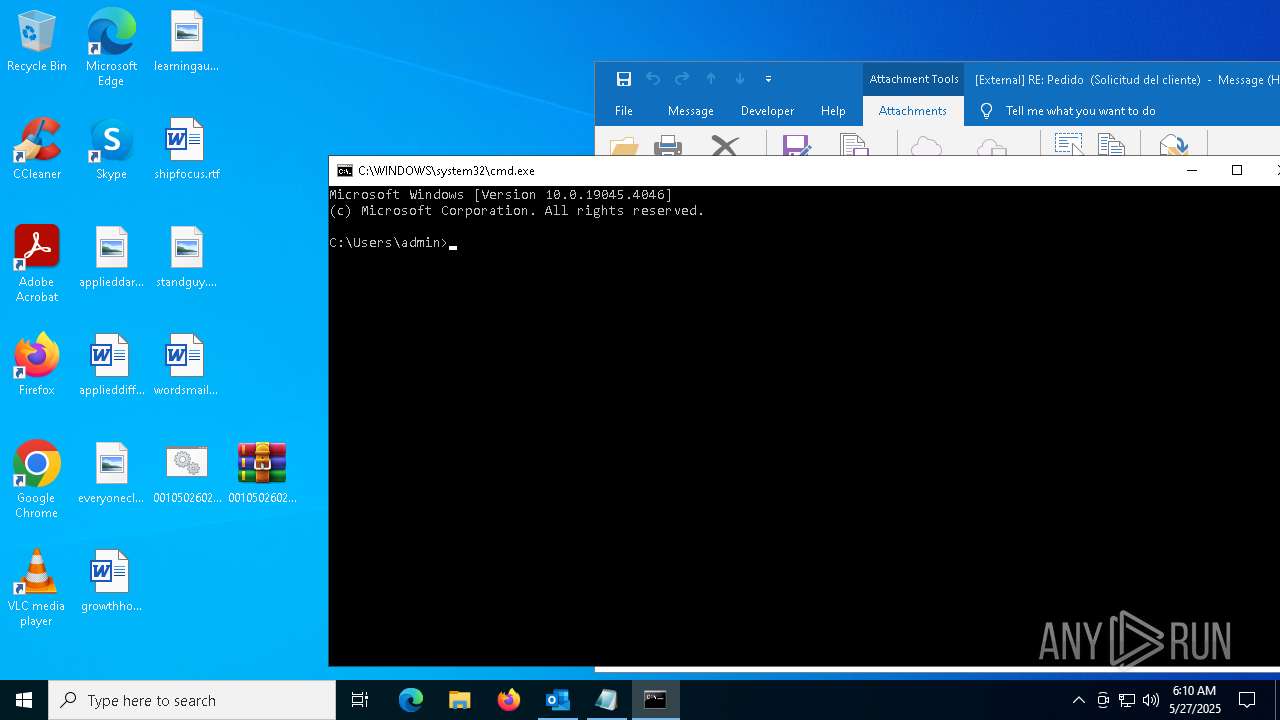
Task: Click Attachment Tools contextual tab header
Action: [x=914, y=79]
